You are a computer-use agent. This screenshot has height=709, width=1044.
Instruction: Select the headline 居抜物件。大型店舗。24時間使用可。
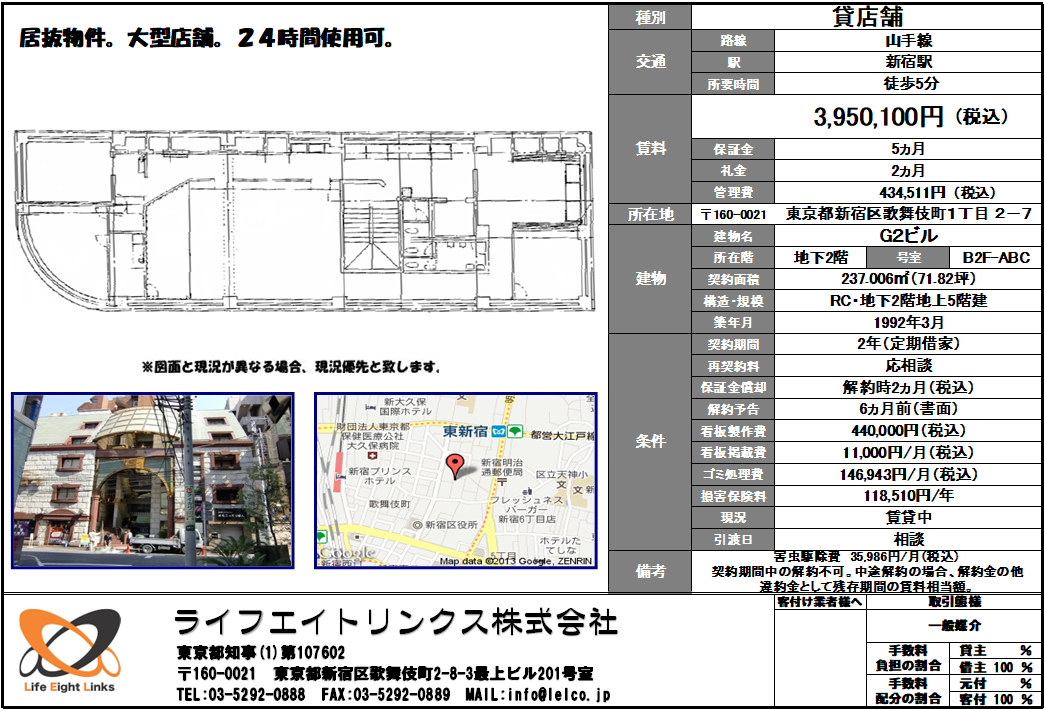coord(206,39)
